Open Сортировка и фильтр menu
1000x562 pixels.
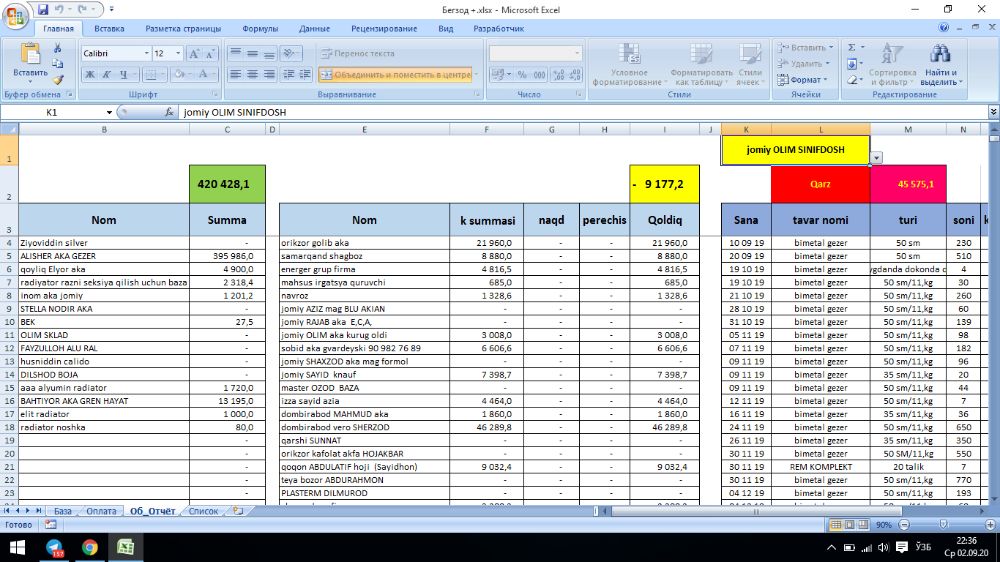[x=892, y=64]
